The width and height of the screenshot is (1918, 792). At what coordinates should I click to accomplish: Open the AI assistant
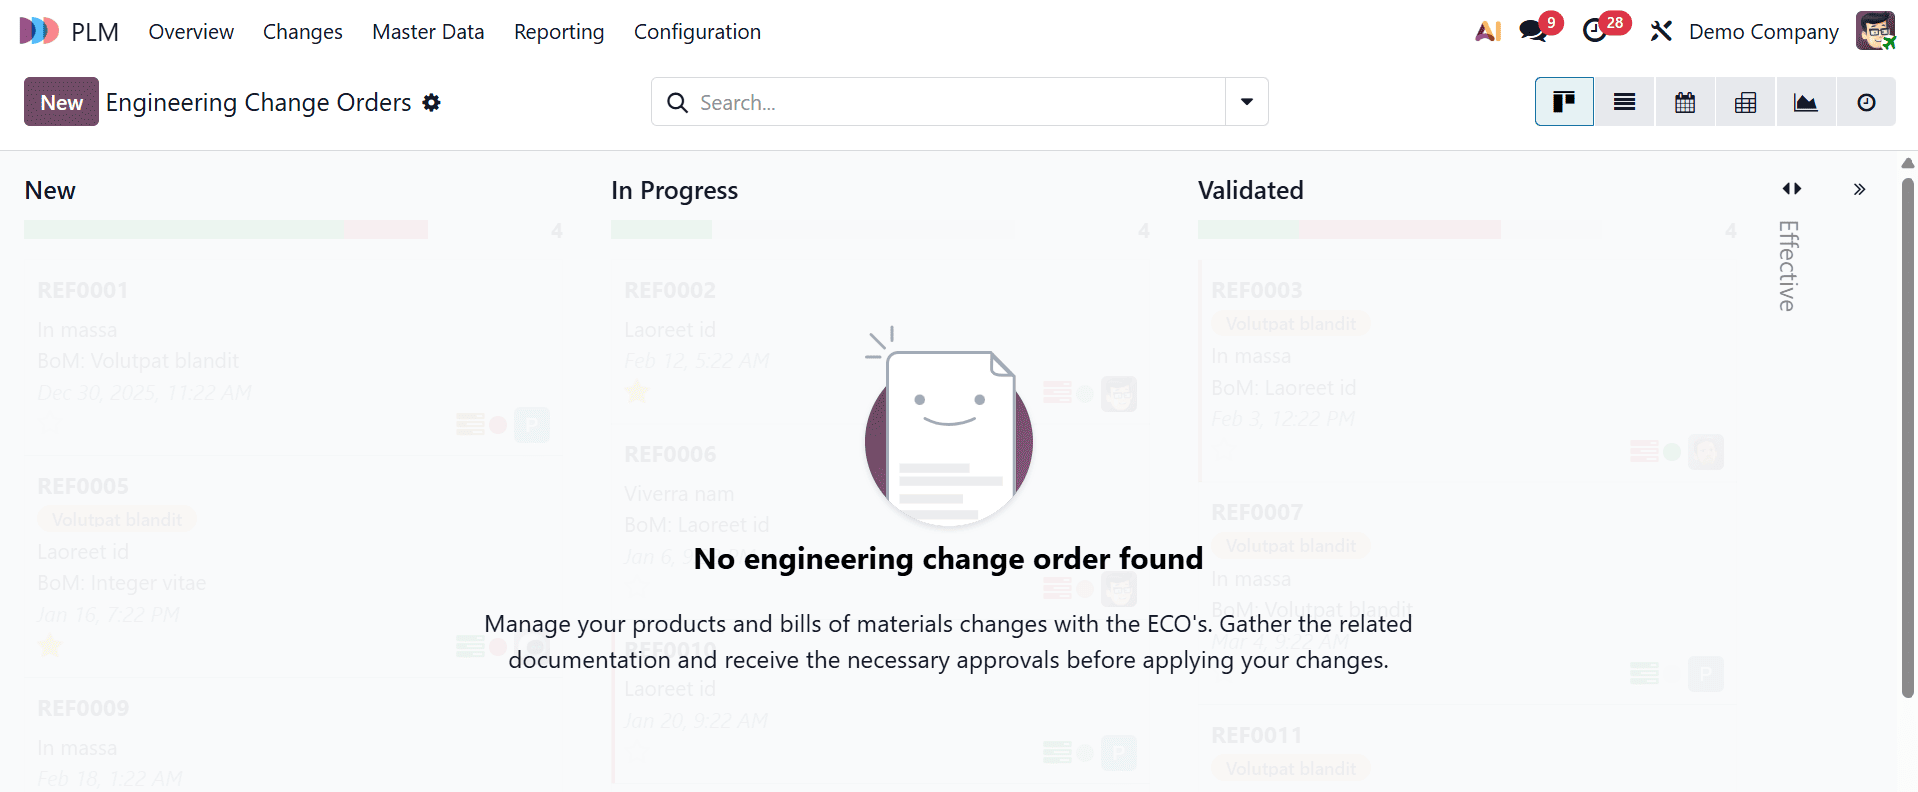pyautogui.click(x=1487, y=31)
